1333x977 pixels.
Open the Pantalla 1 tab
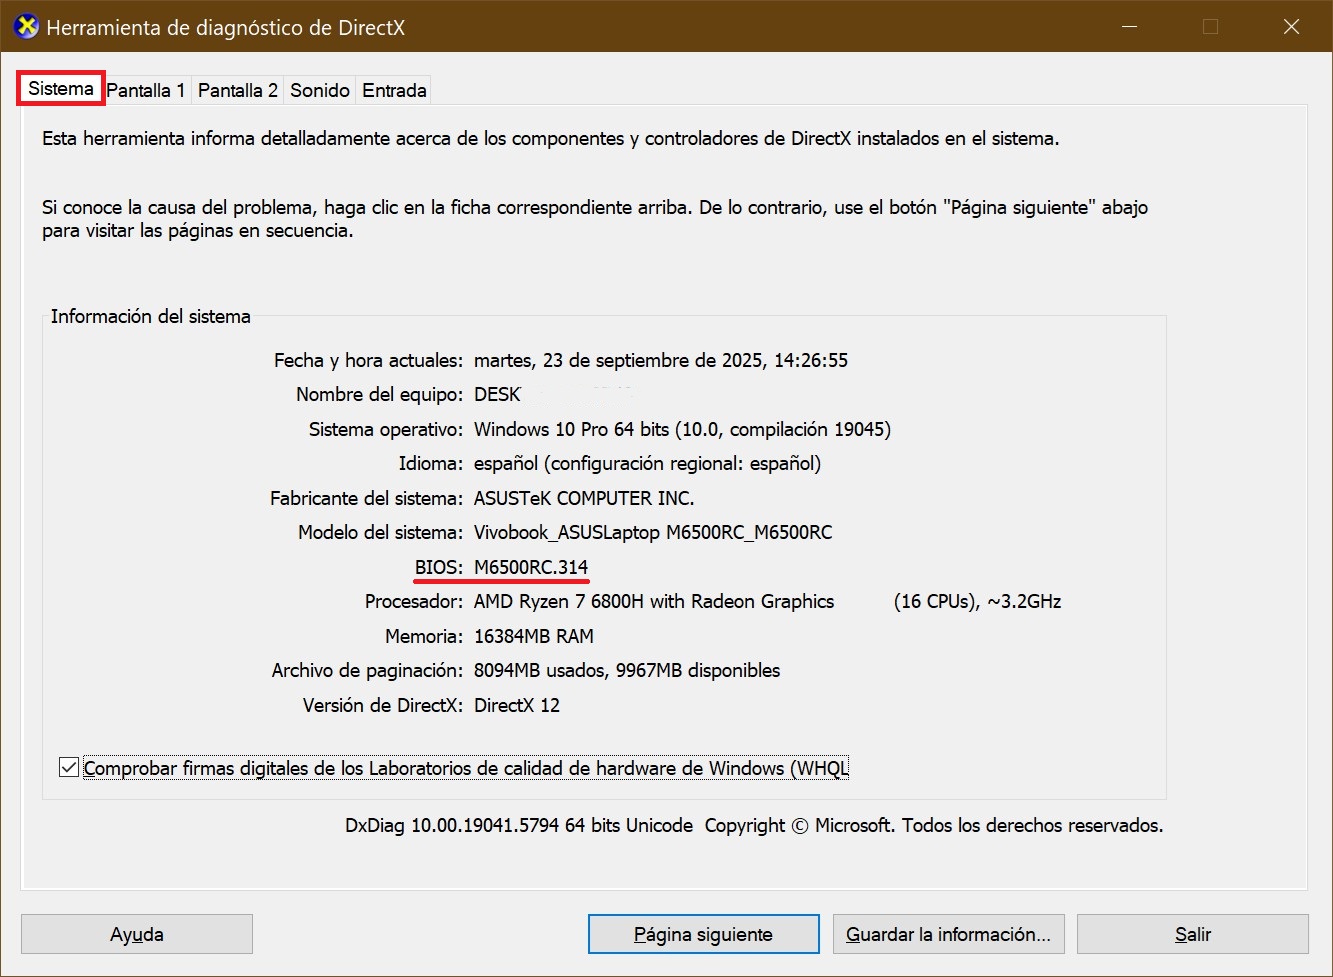146,90
